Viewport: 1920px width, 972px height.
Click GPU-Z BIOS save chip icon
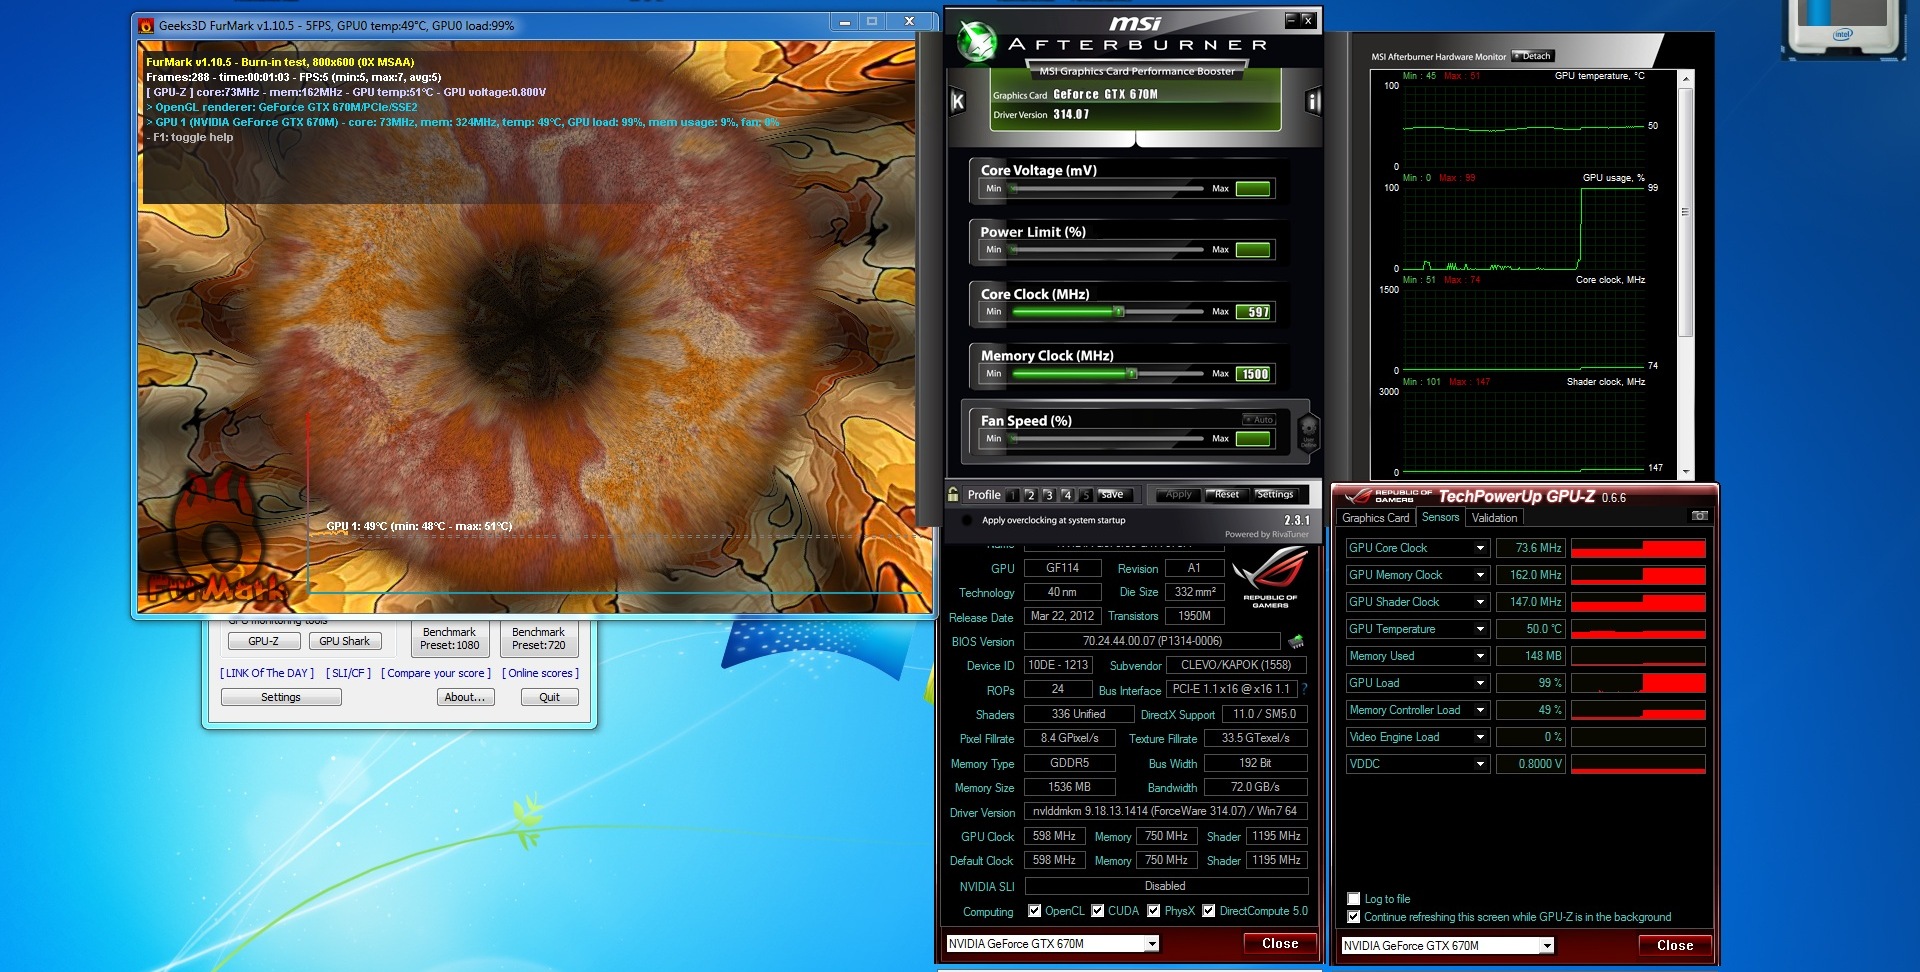1296,641
